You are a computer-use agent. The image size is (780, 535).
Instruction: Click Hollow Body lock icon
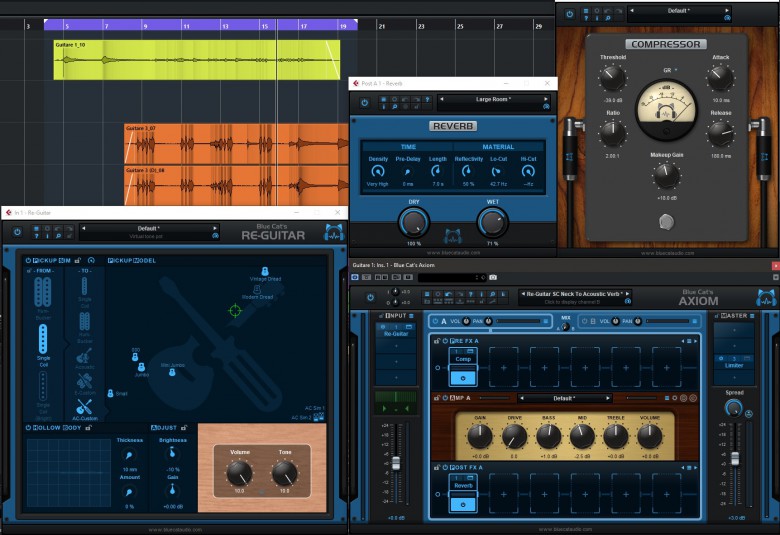point(88,428)
